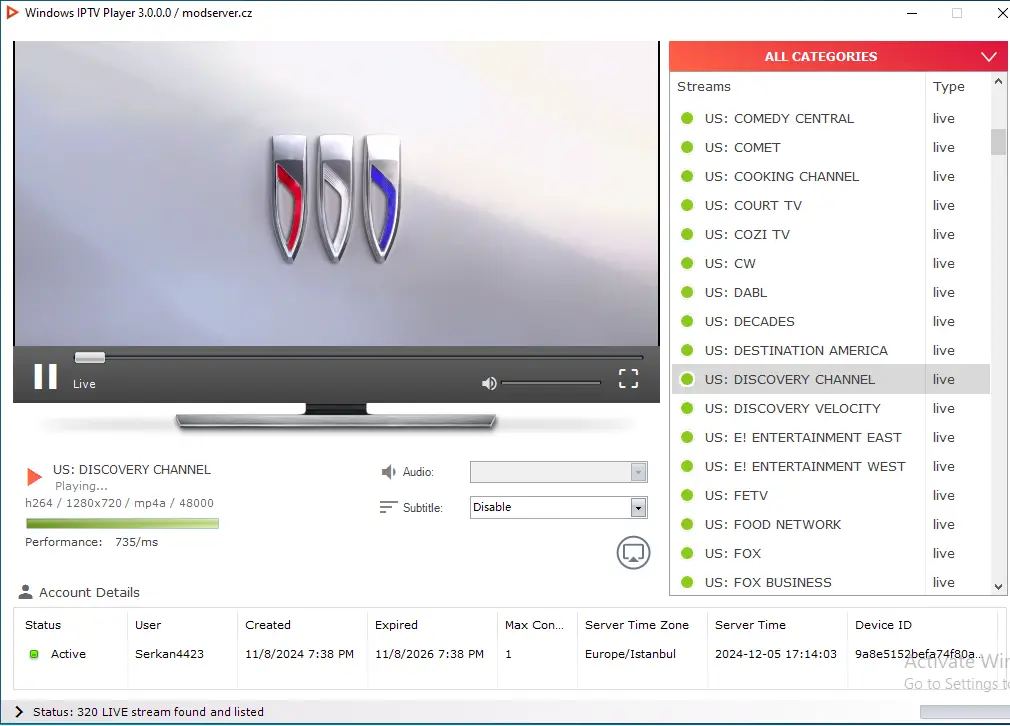This screenshot has height=726, width=1010.
Task: Click the live type cell for US: CW
Action: coord(944,263)
